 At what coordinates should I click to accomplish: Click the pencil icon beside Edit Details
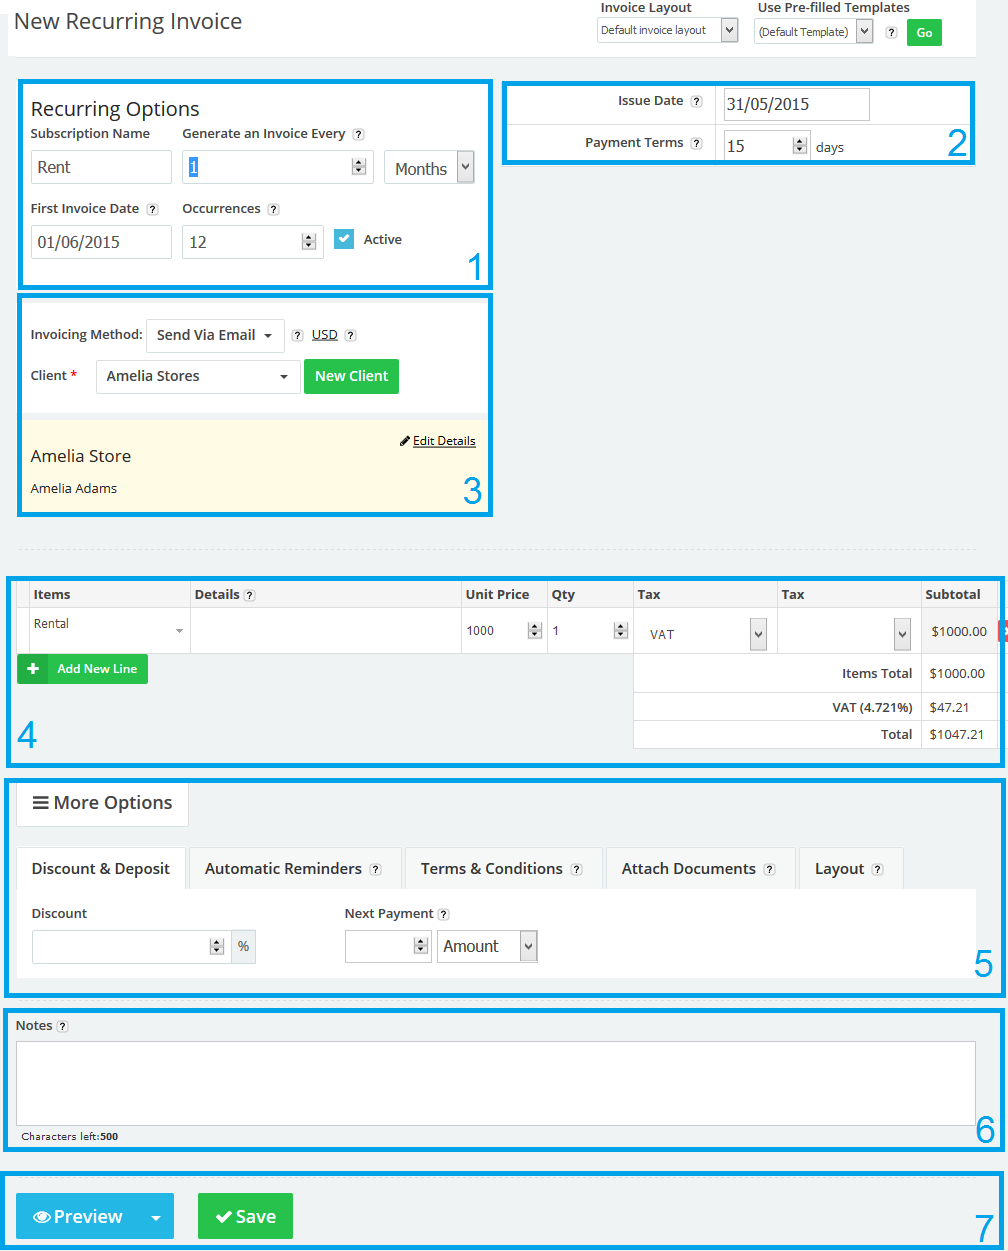(404, 440)
